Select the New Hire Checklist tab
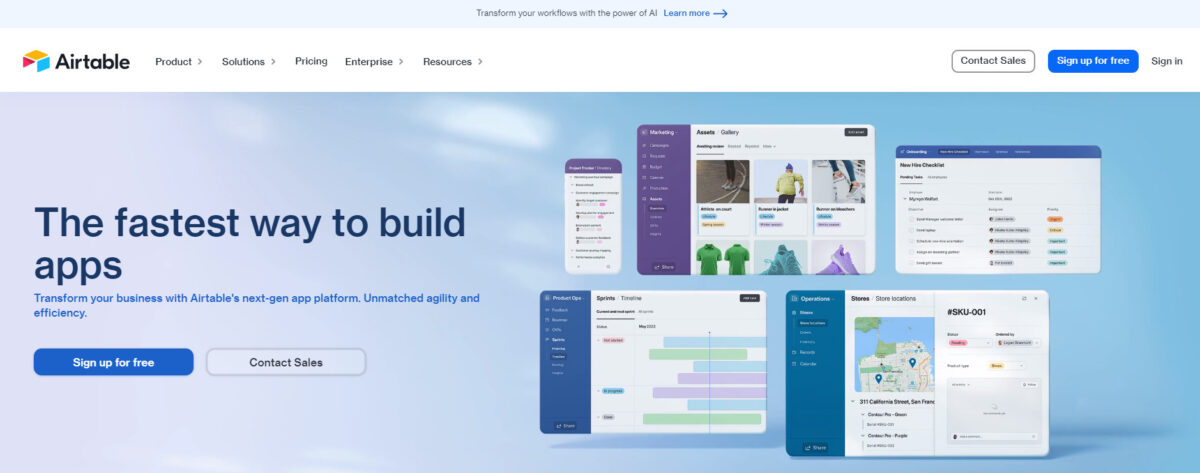The image size is (1200, 473). tap(953, 152)
